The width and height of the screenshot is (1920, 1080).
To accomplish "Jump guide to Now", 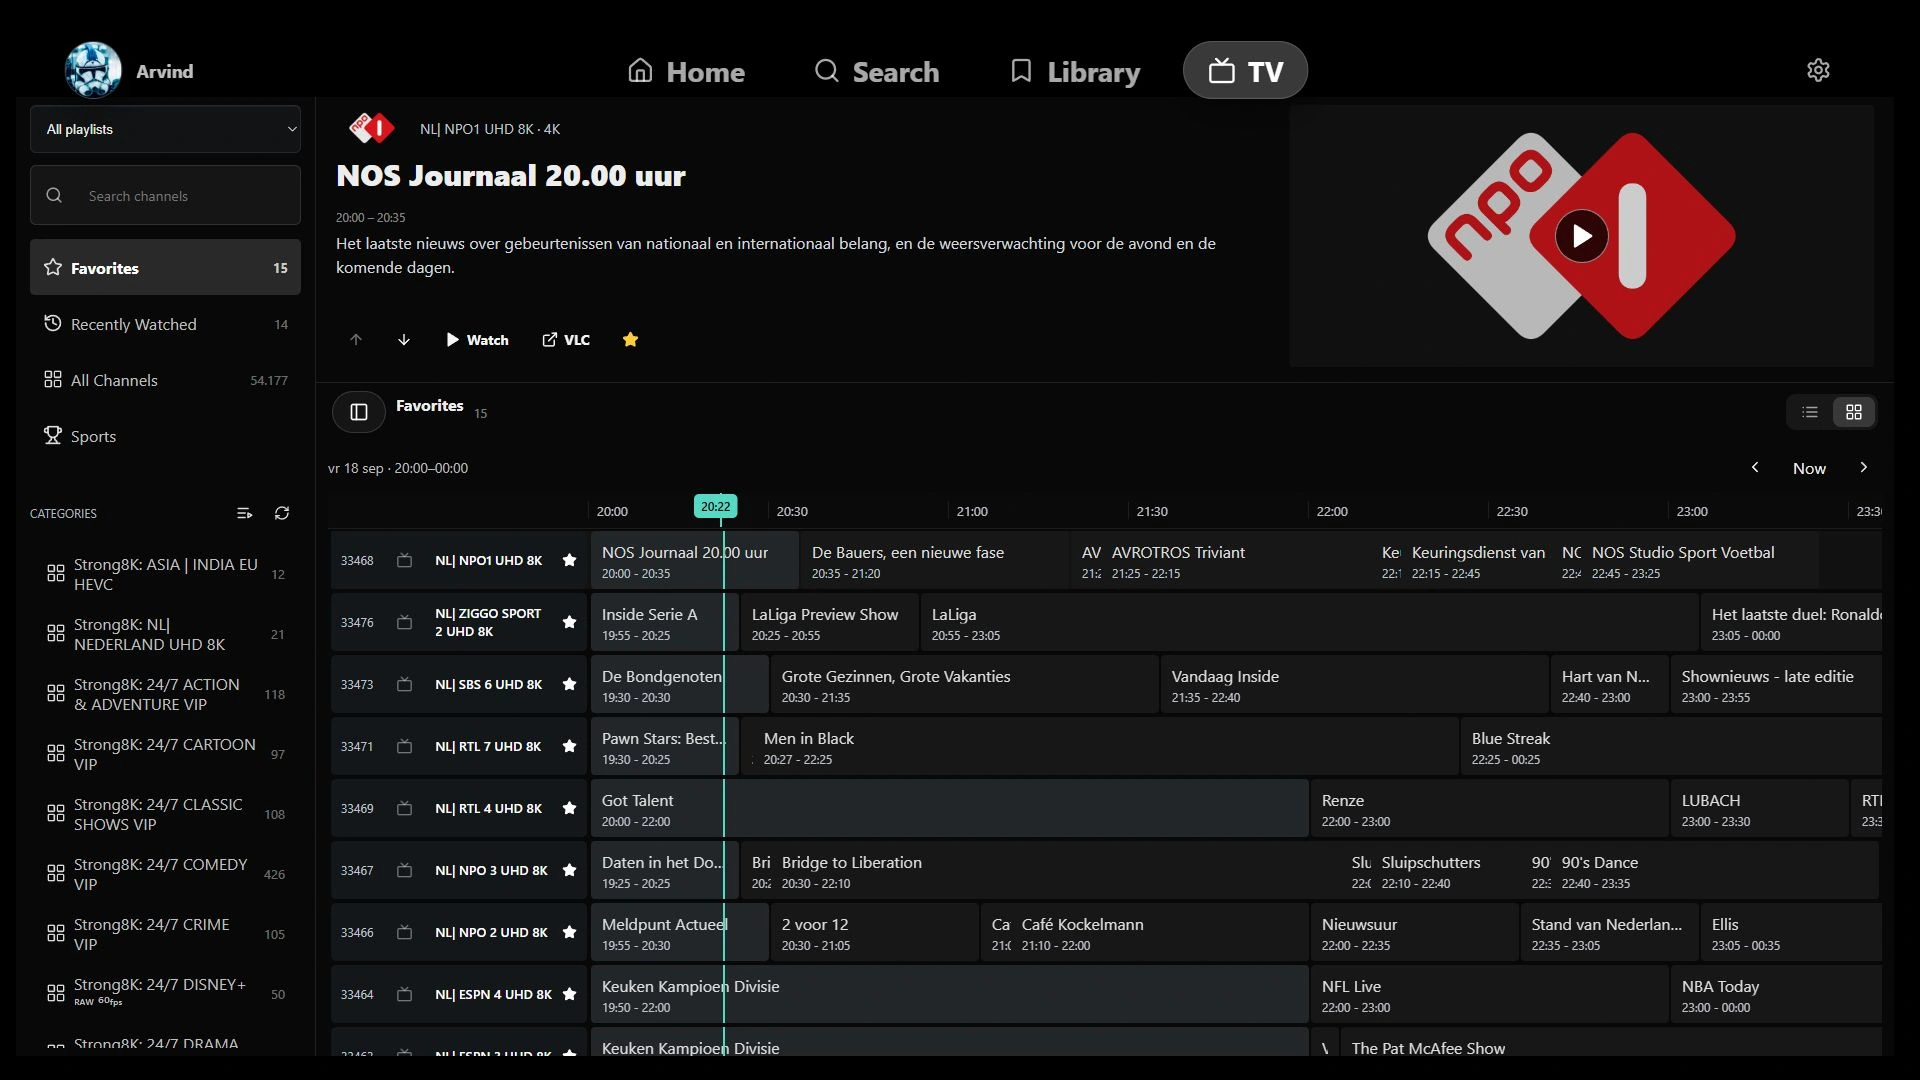I will click(1809, 468).
